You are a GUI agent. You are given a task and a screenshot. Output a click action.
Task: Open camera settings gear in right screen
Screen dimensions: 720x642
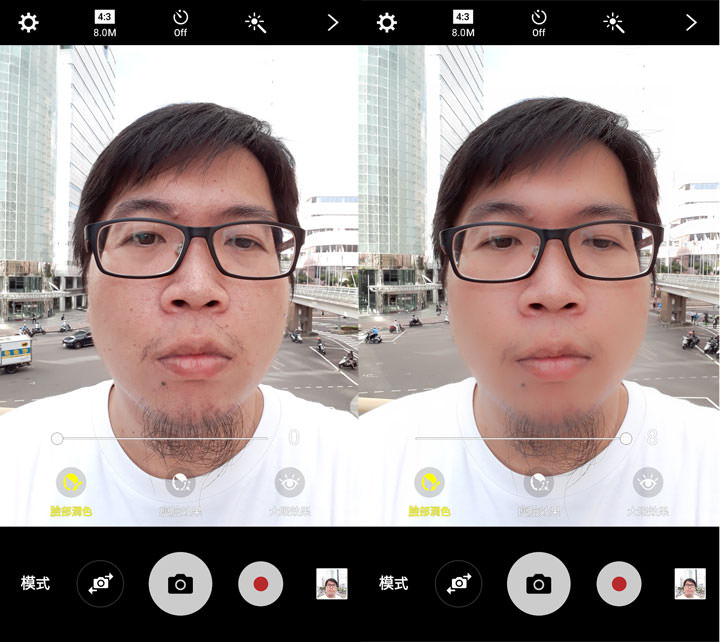[386, 22]
